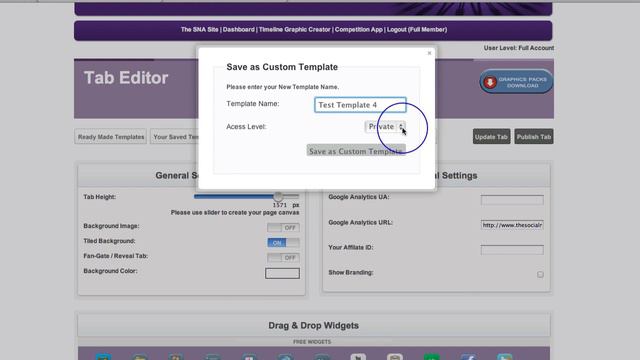Click Logout (Full Member) link
Image resolution: width=640 pixels, height=360 pixels.
417,29
